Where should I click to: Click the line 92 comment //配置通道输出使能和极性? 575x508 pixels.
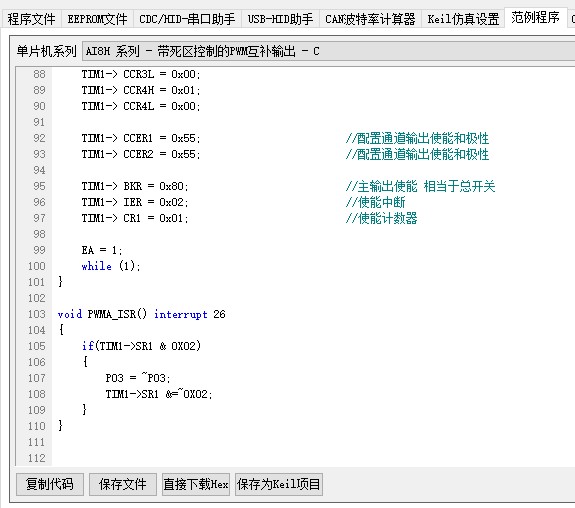click(x=417, y=138)
